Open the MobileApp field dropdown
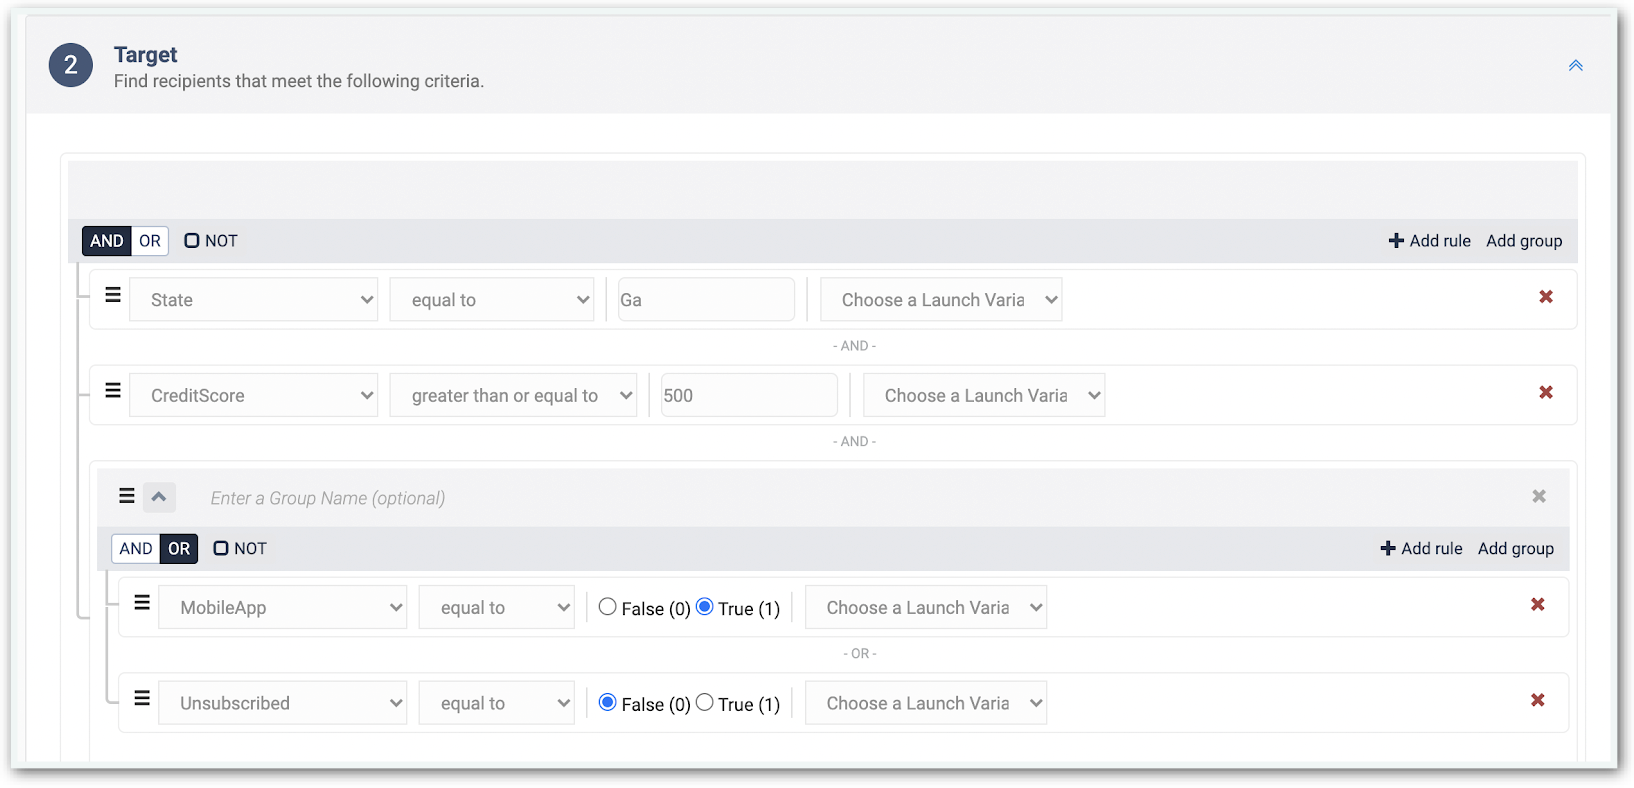Viewport: 1634px width, 788px height. [x=283, y=608]
